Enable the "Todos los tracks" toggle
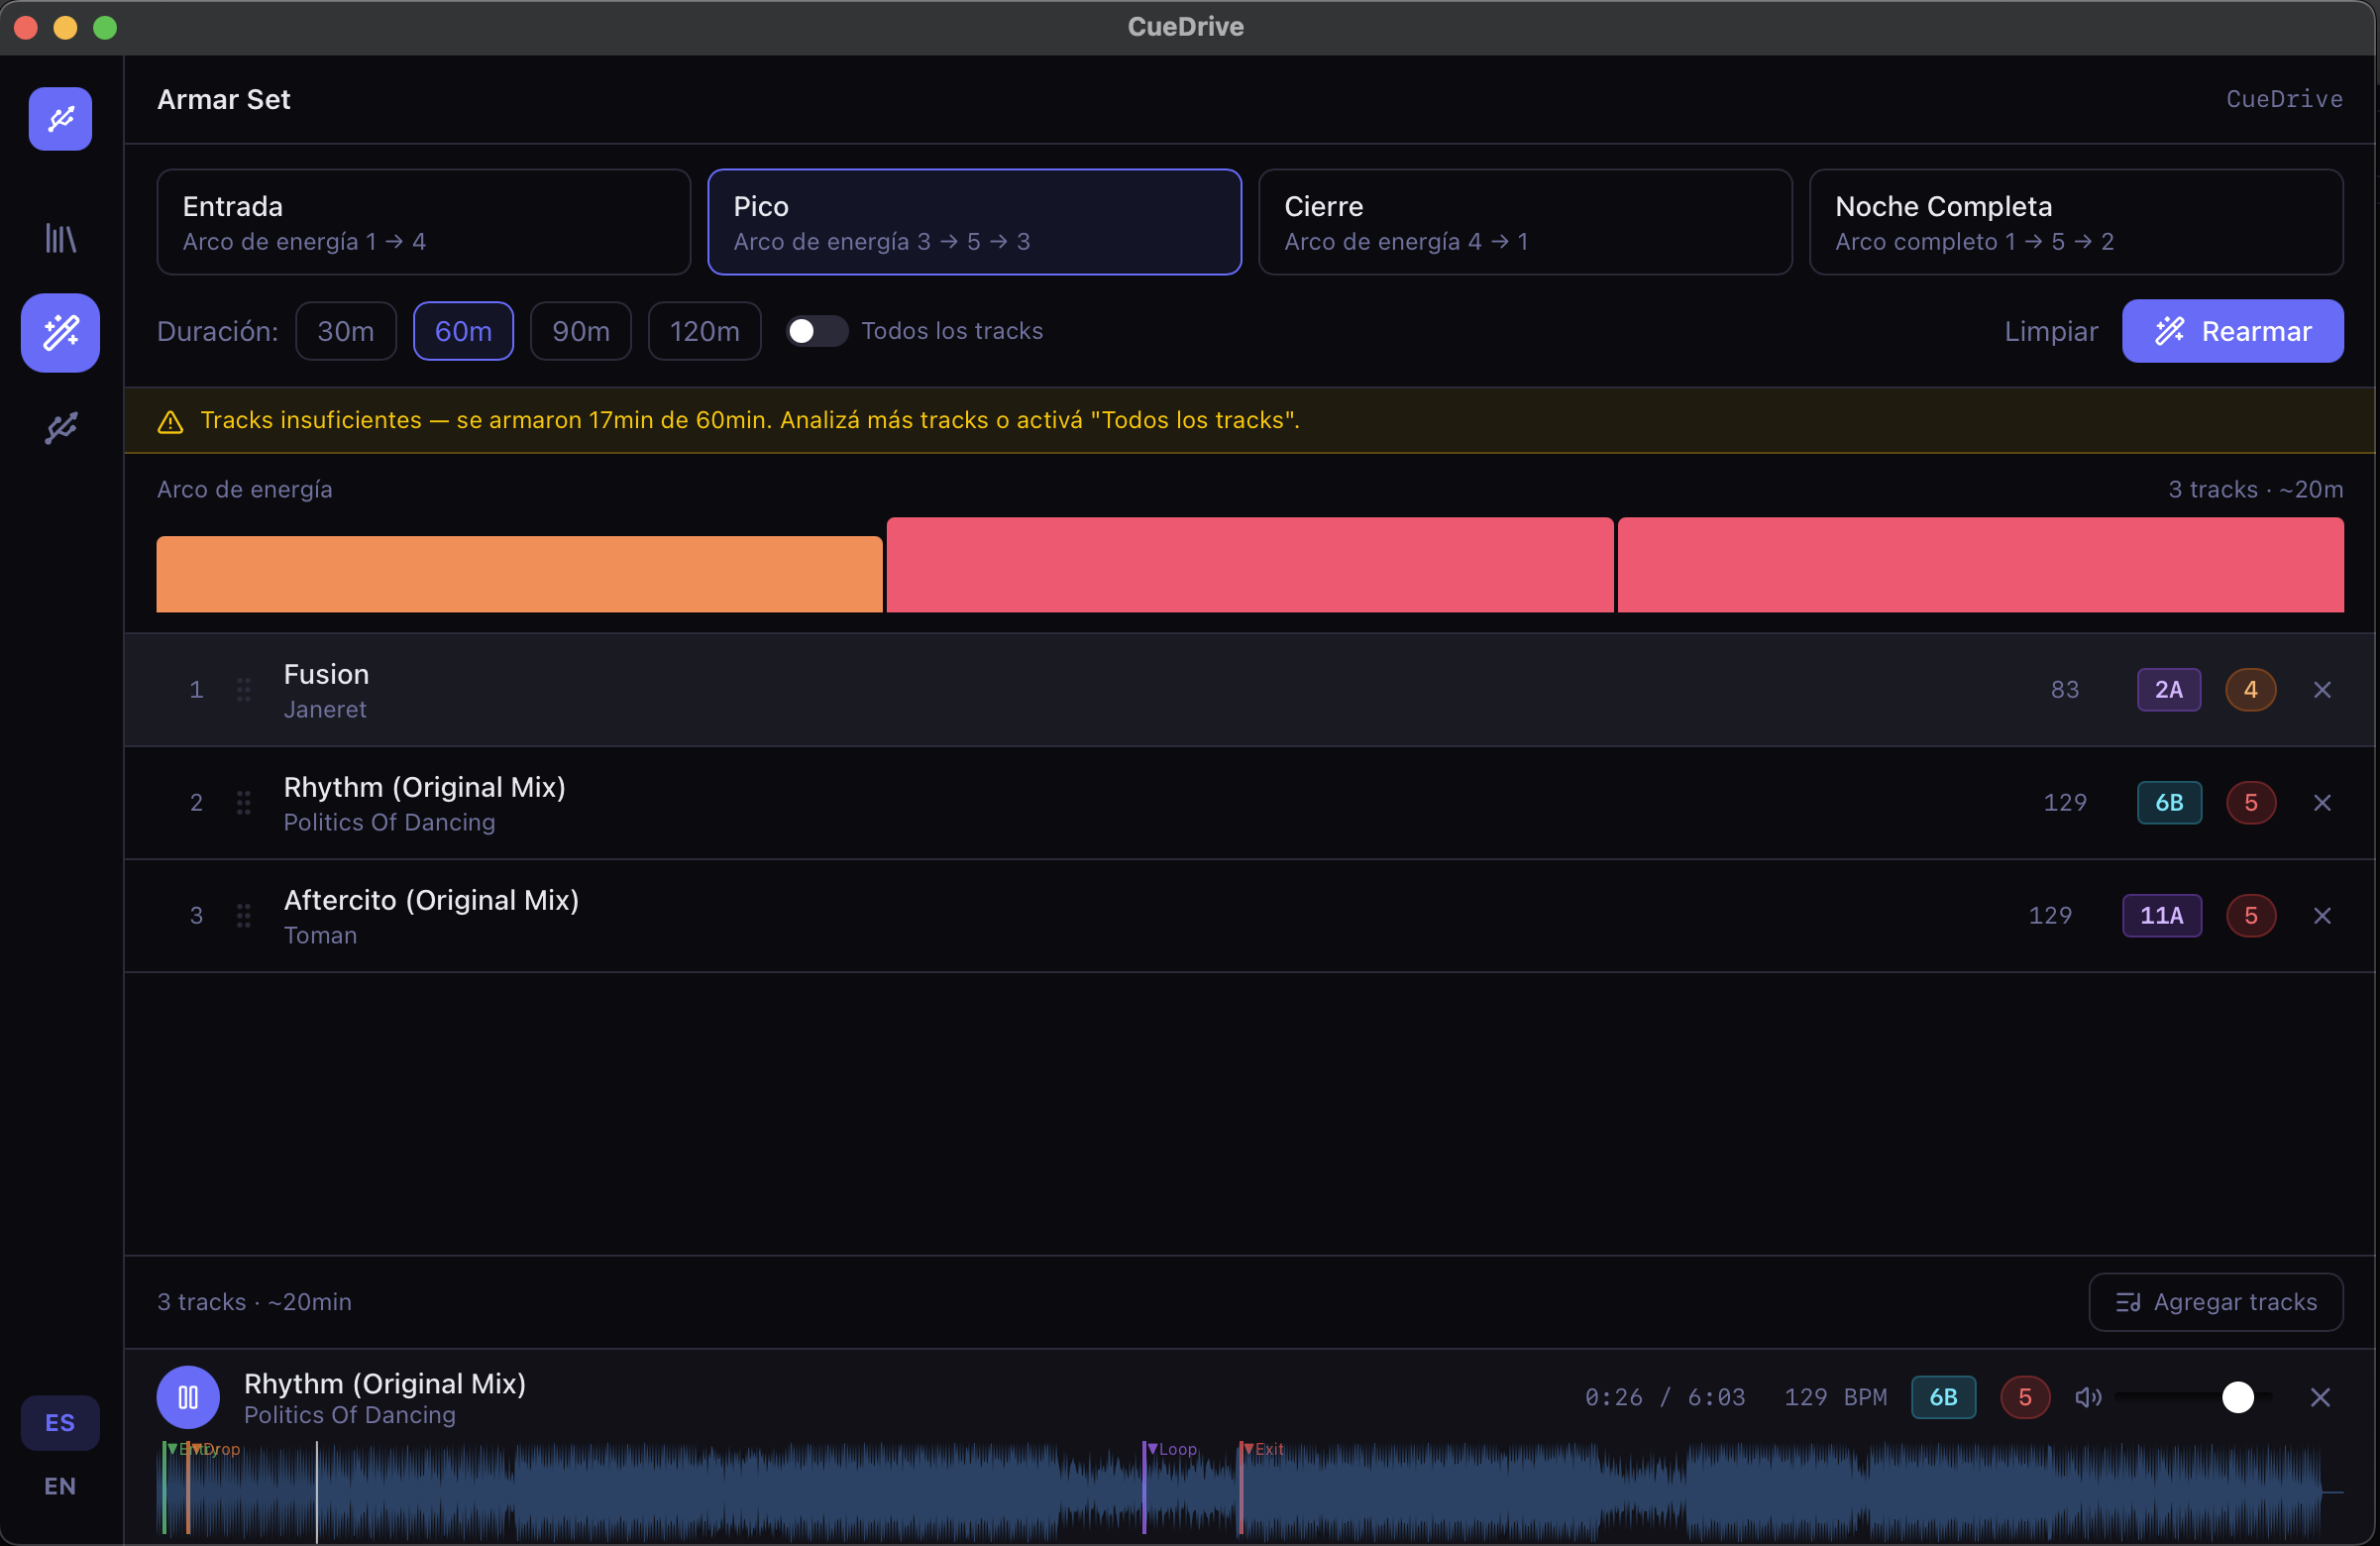The height and width of the screenshot is (1546, 2380). click(x=816, y=331)
